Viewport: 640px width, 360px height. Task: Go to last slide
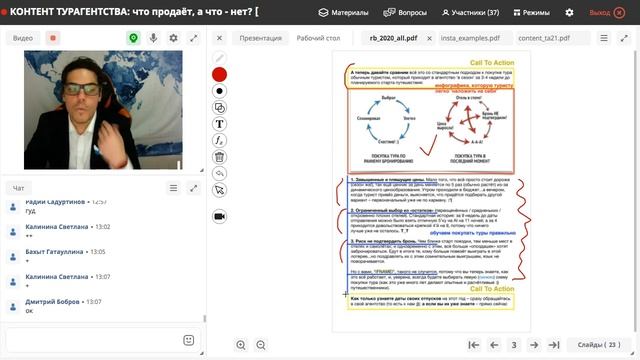pos(554,345)
